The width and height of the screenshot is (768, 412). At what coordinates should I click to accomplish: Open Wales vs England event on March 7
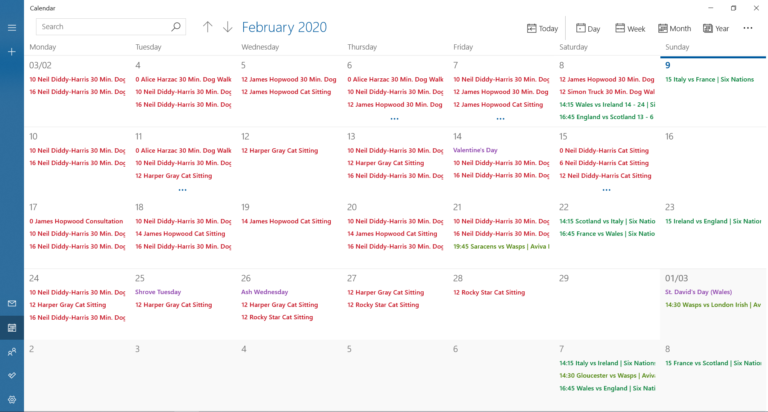click(607, 388)
